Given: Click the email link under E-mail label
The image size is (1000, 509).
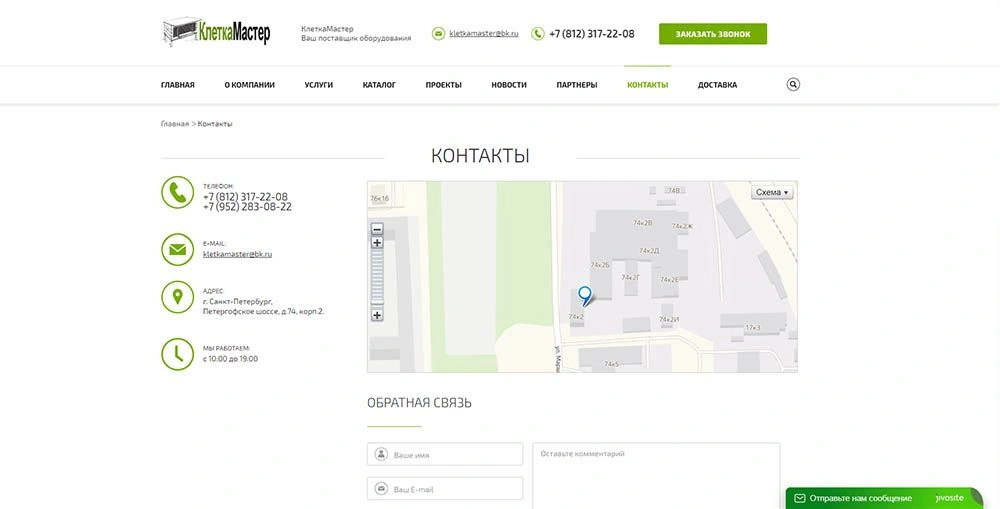Looking at the screenshot, I should coord(237,254).
